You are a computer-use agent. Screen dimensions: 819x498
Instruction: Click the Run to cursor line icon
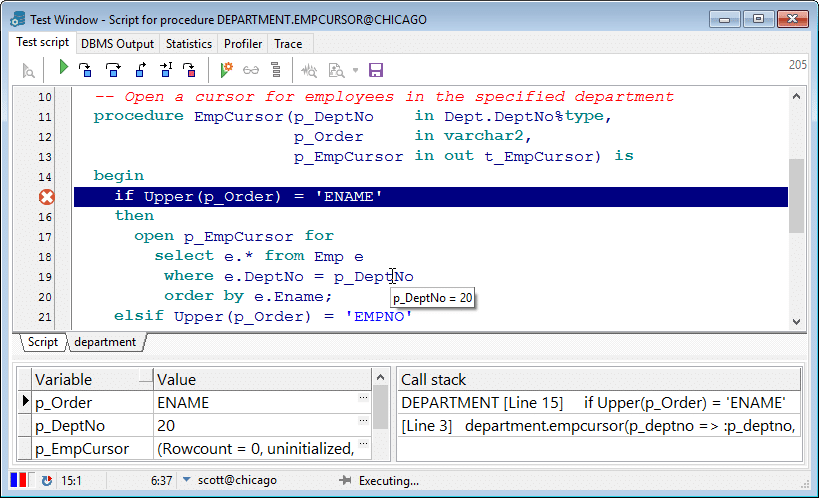(166, 70)
